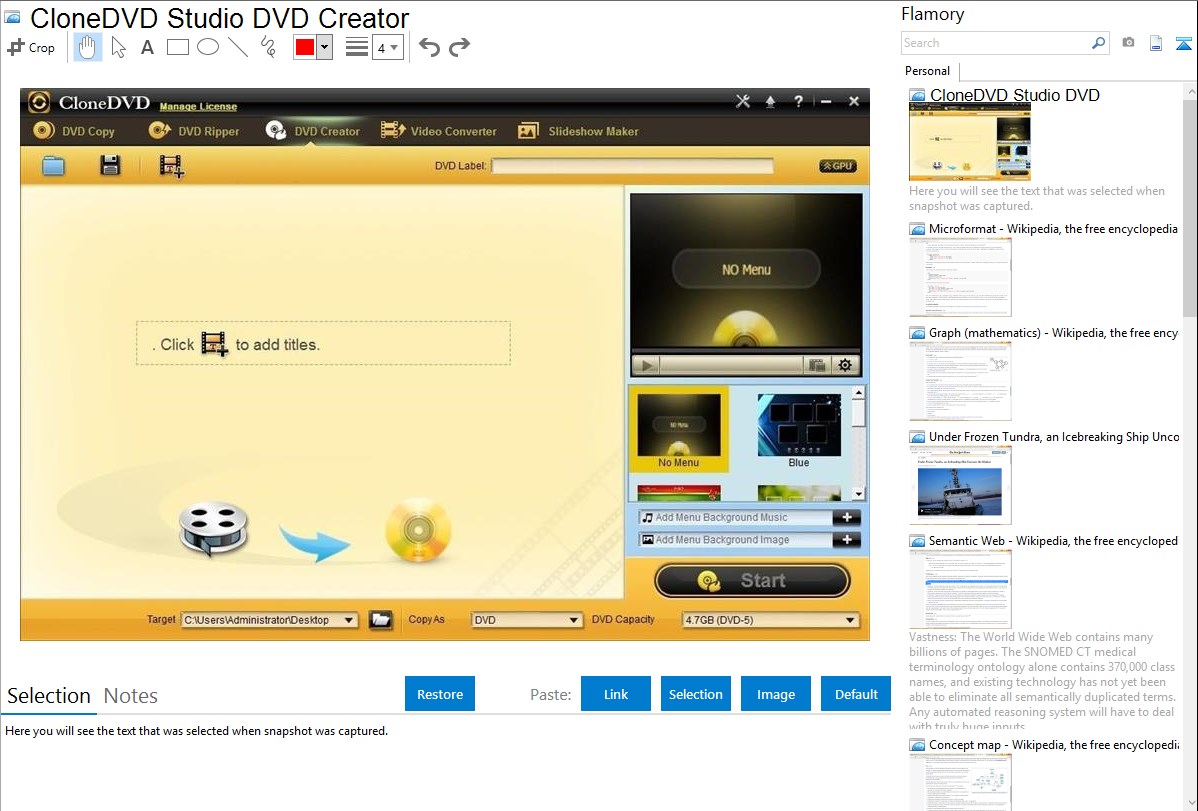Select the Crop tool
1198x811 pixels.
[31, 47]
